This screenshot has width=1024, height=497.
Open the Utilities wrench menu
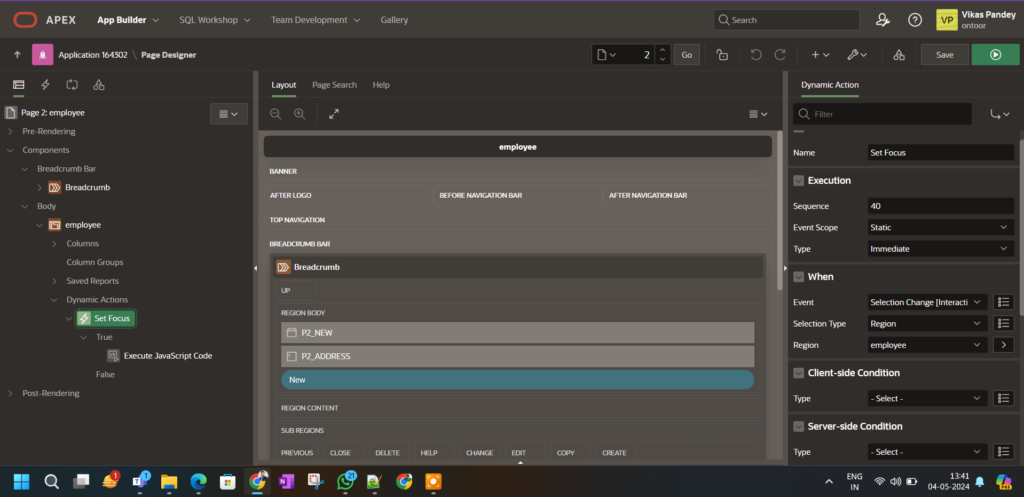coord(856,55)
